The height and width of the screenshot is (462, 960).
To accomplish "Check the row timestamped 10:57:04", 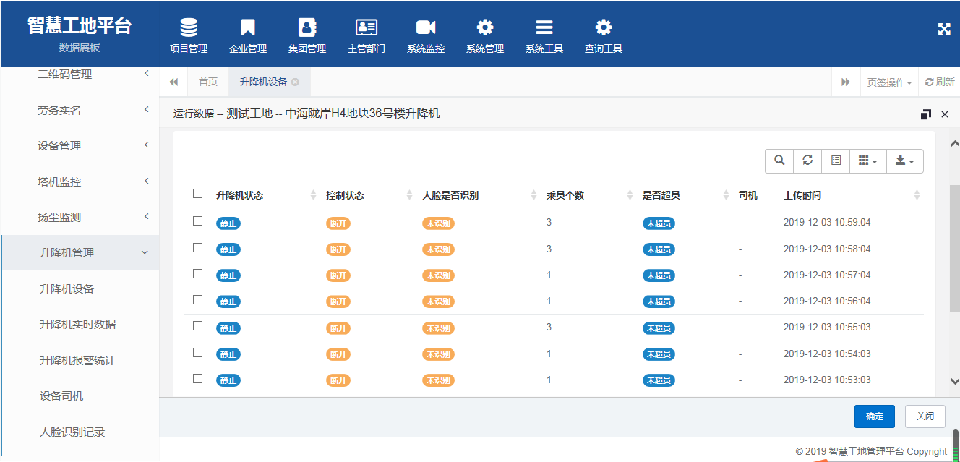I will coord(197,274).
